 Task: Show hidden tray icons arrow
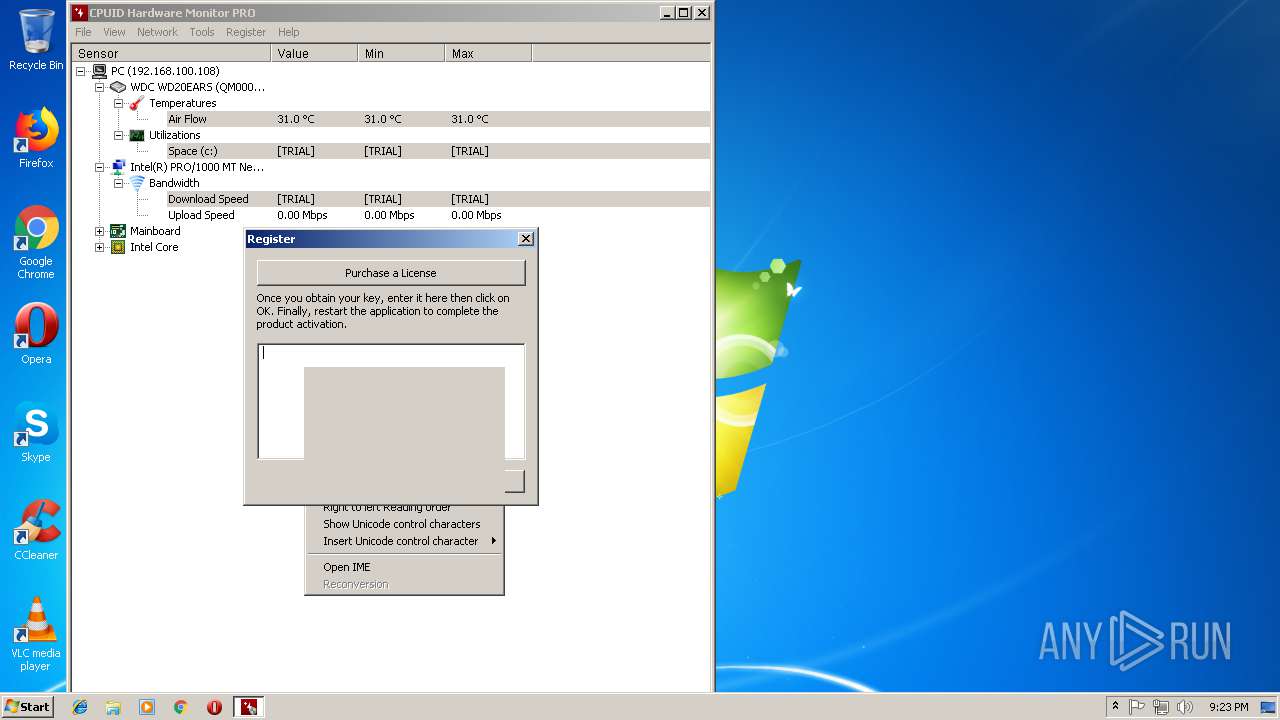(1115, 707)
